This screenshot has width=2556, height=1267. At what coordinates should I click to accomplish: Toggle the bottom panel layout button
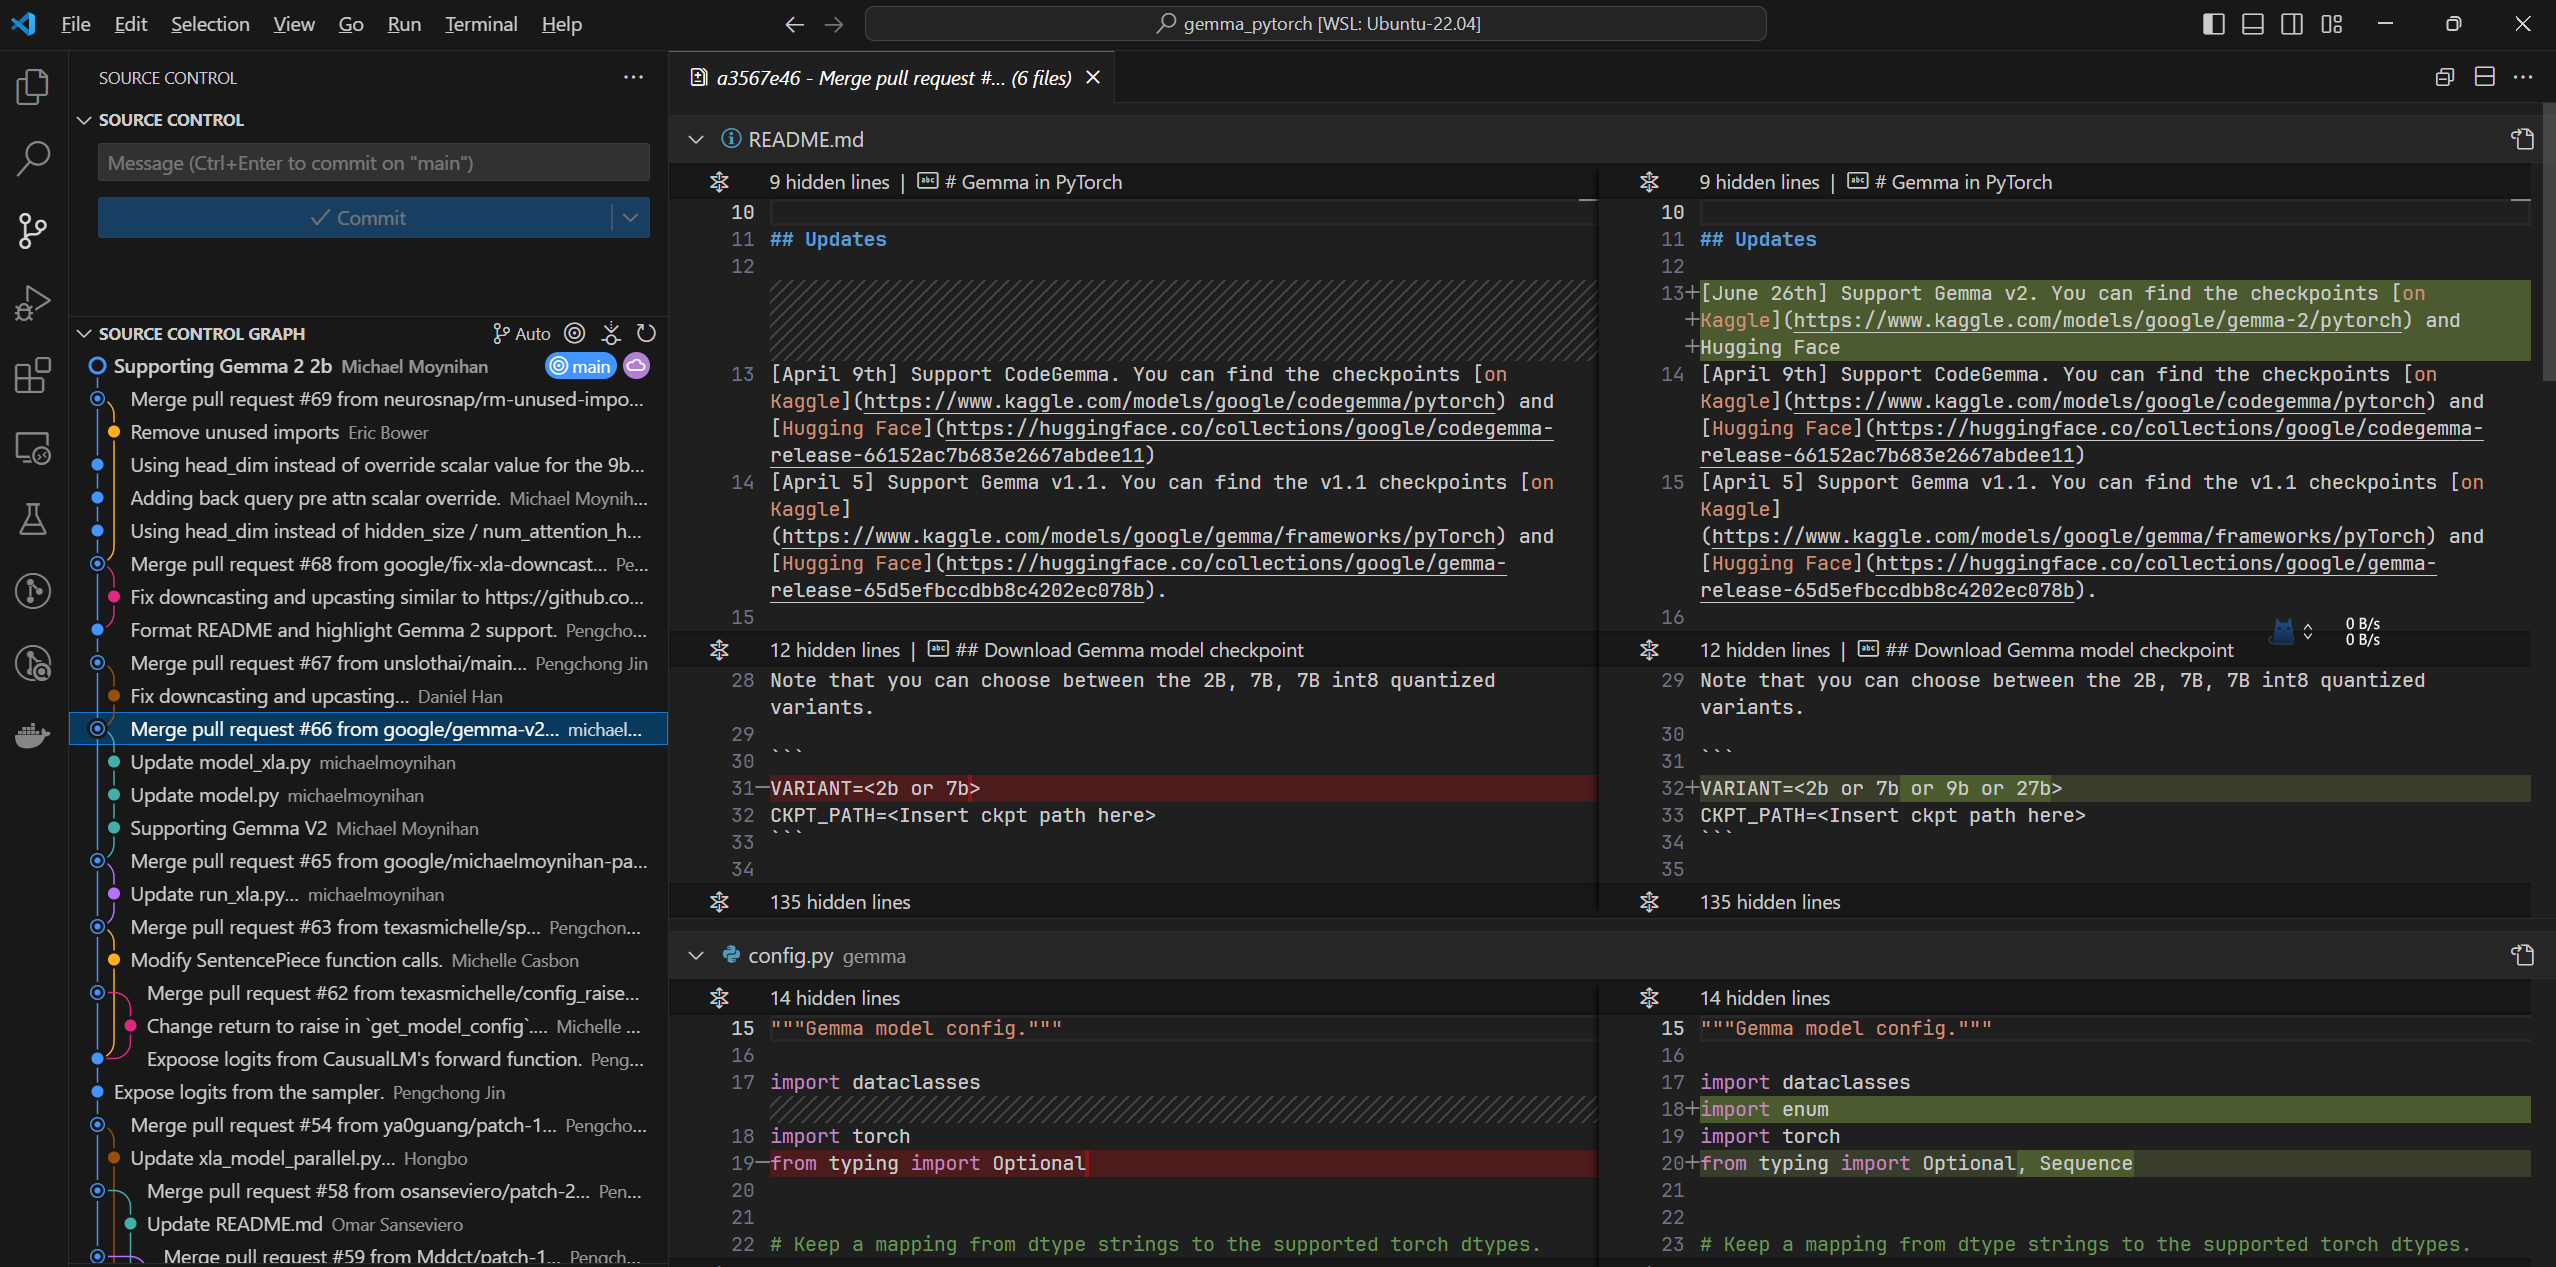pyautogui.click(x=2252, y=24)
